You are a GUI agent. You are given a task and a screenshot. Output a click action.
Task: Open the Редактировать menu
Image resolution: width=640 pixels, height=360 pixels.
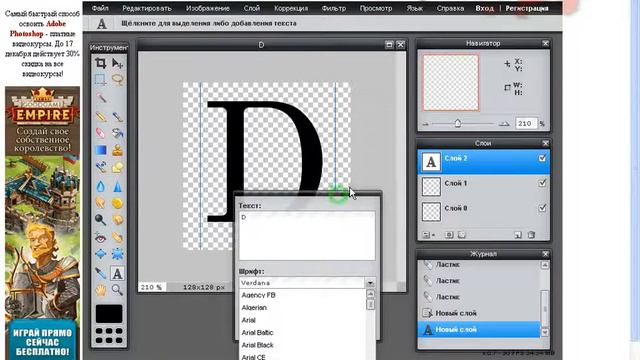[x=147, y=8]
